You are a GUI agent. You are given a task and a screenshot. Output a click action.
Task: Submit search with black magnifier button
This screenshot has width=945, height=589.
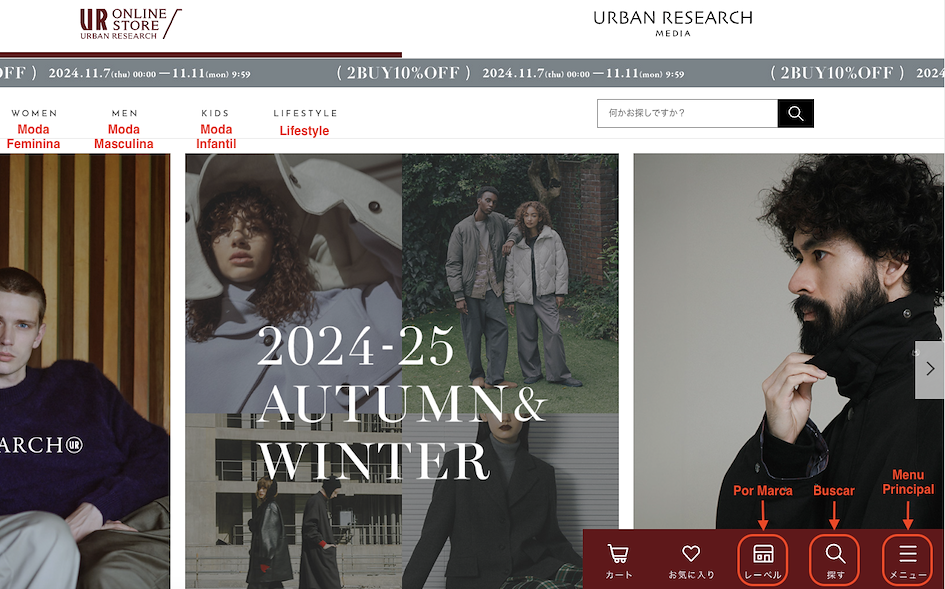796,113
